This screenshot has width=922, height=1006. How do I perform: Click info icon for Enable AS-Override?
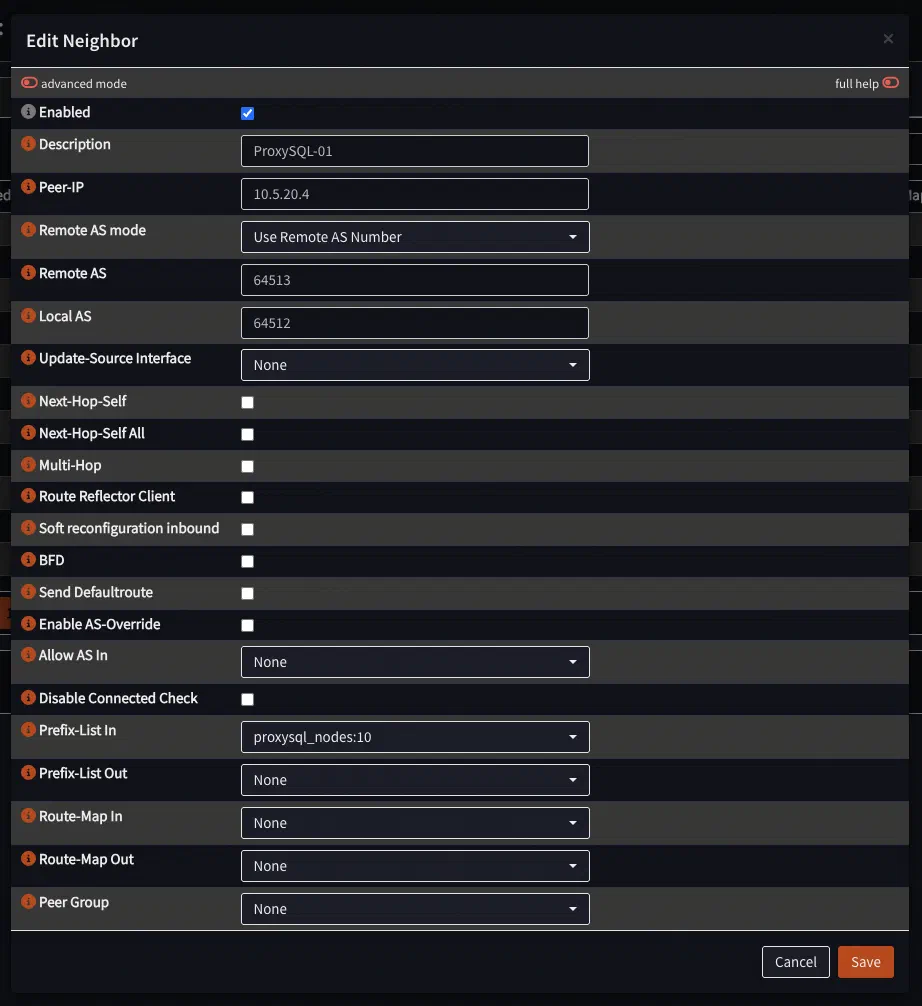[x=28, y=624]
